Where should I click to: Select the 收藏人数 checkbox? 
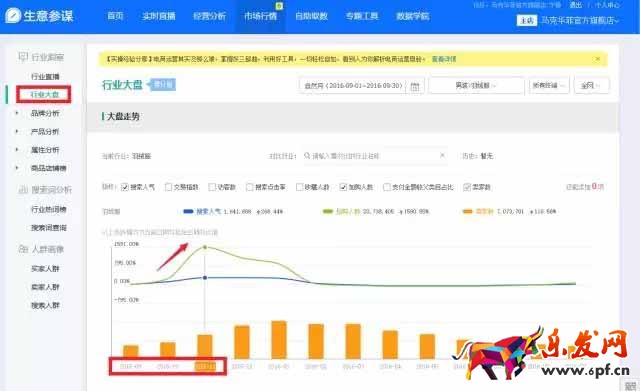(x=299, y=187)
